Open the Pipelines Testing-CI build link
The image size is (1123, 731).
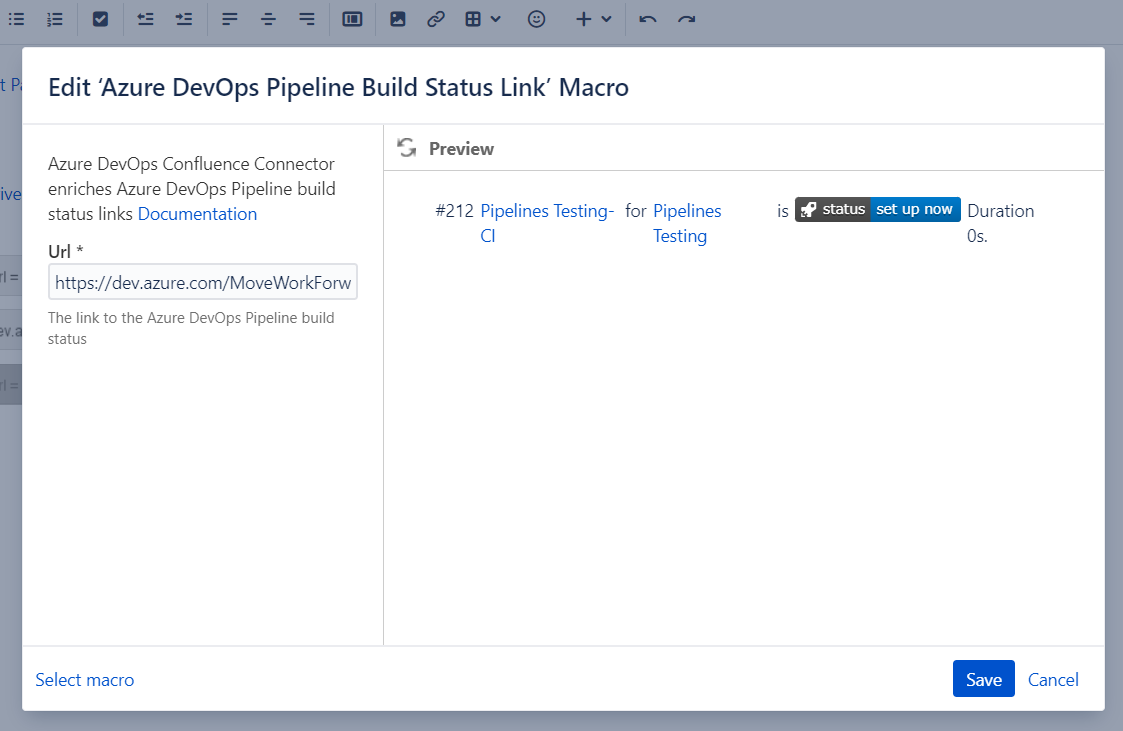[x=546, y=211]
